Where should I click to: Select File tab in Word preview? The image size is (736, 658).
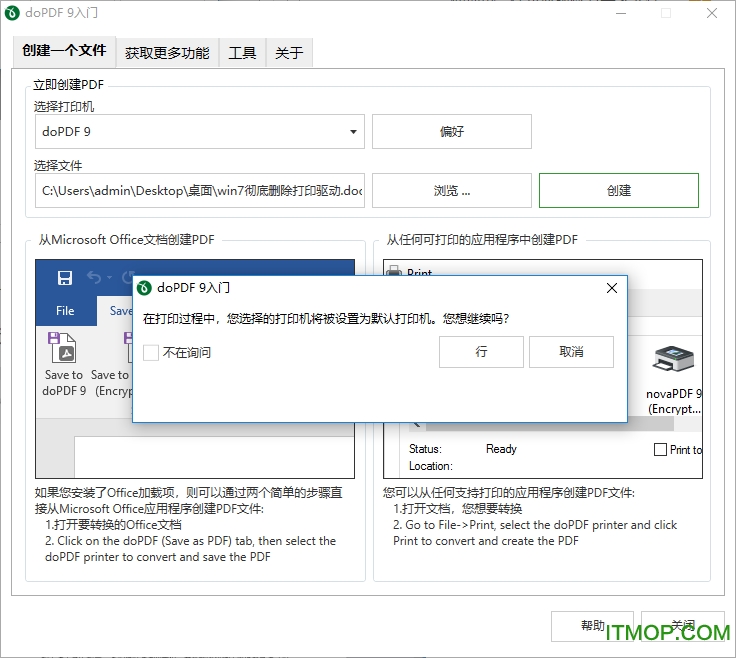[65, 311]
